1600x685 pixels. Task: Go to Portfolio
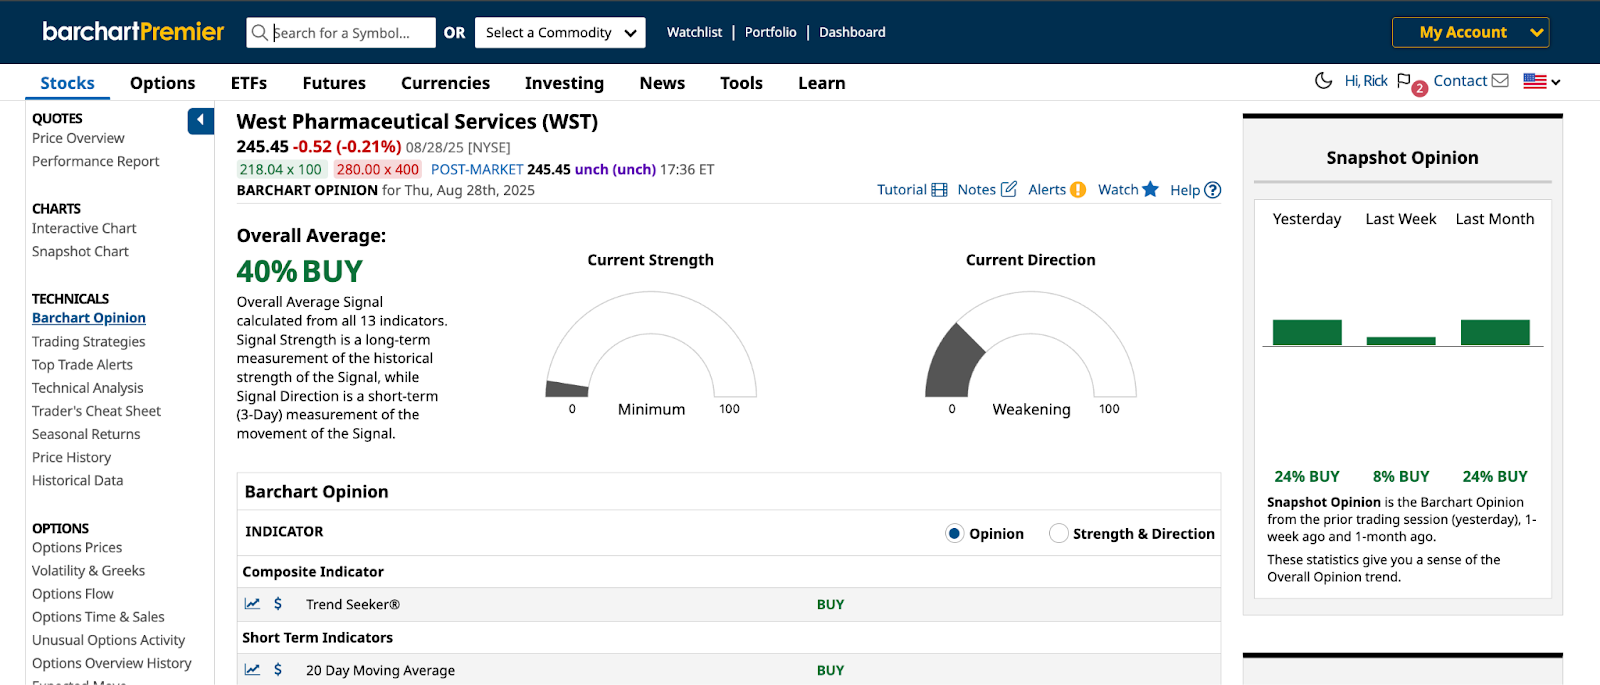[x=770, y=32]
